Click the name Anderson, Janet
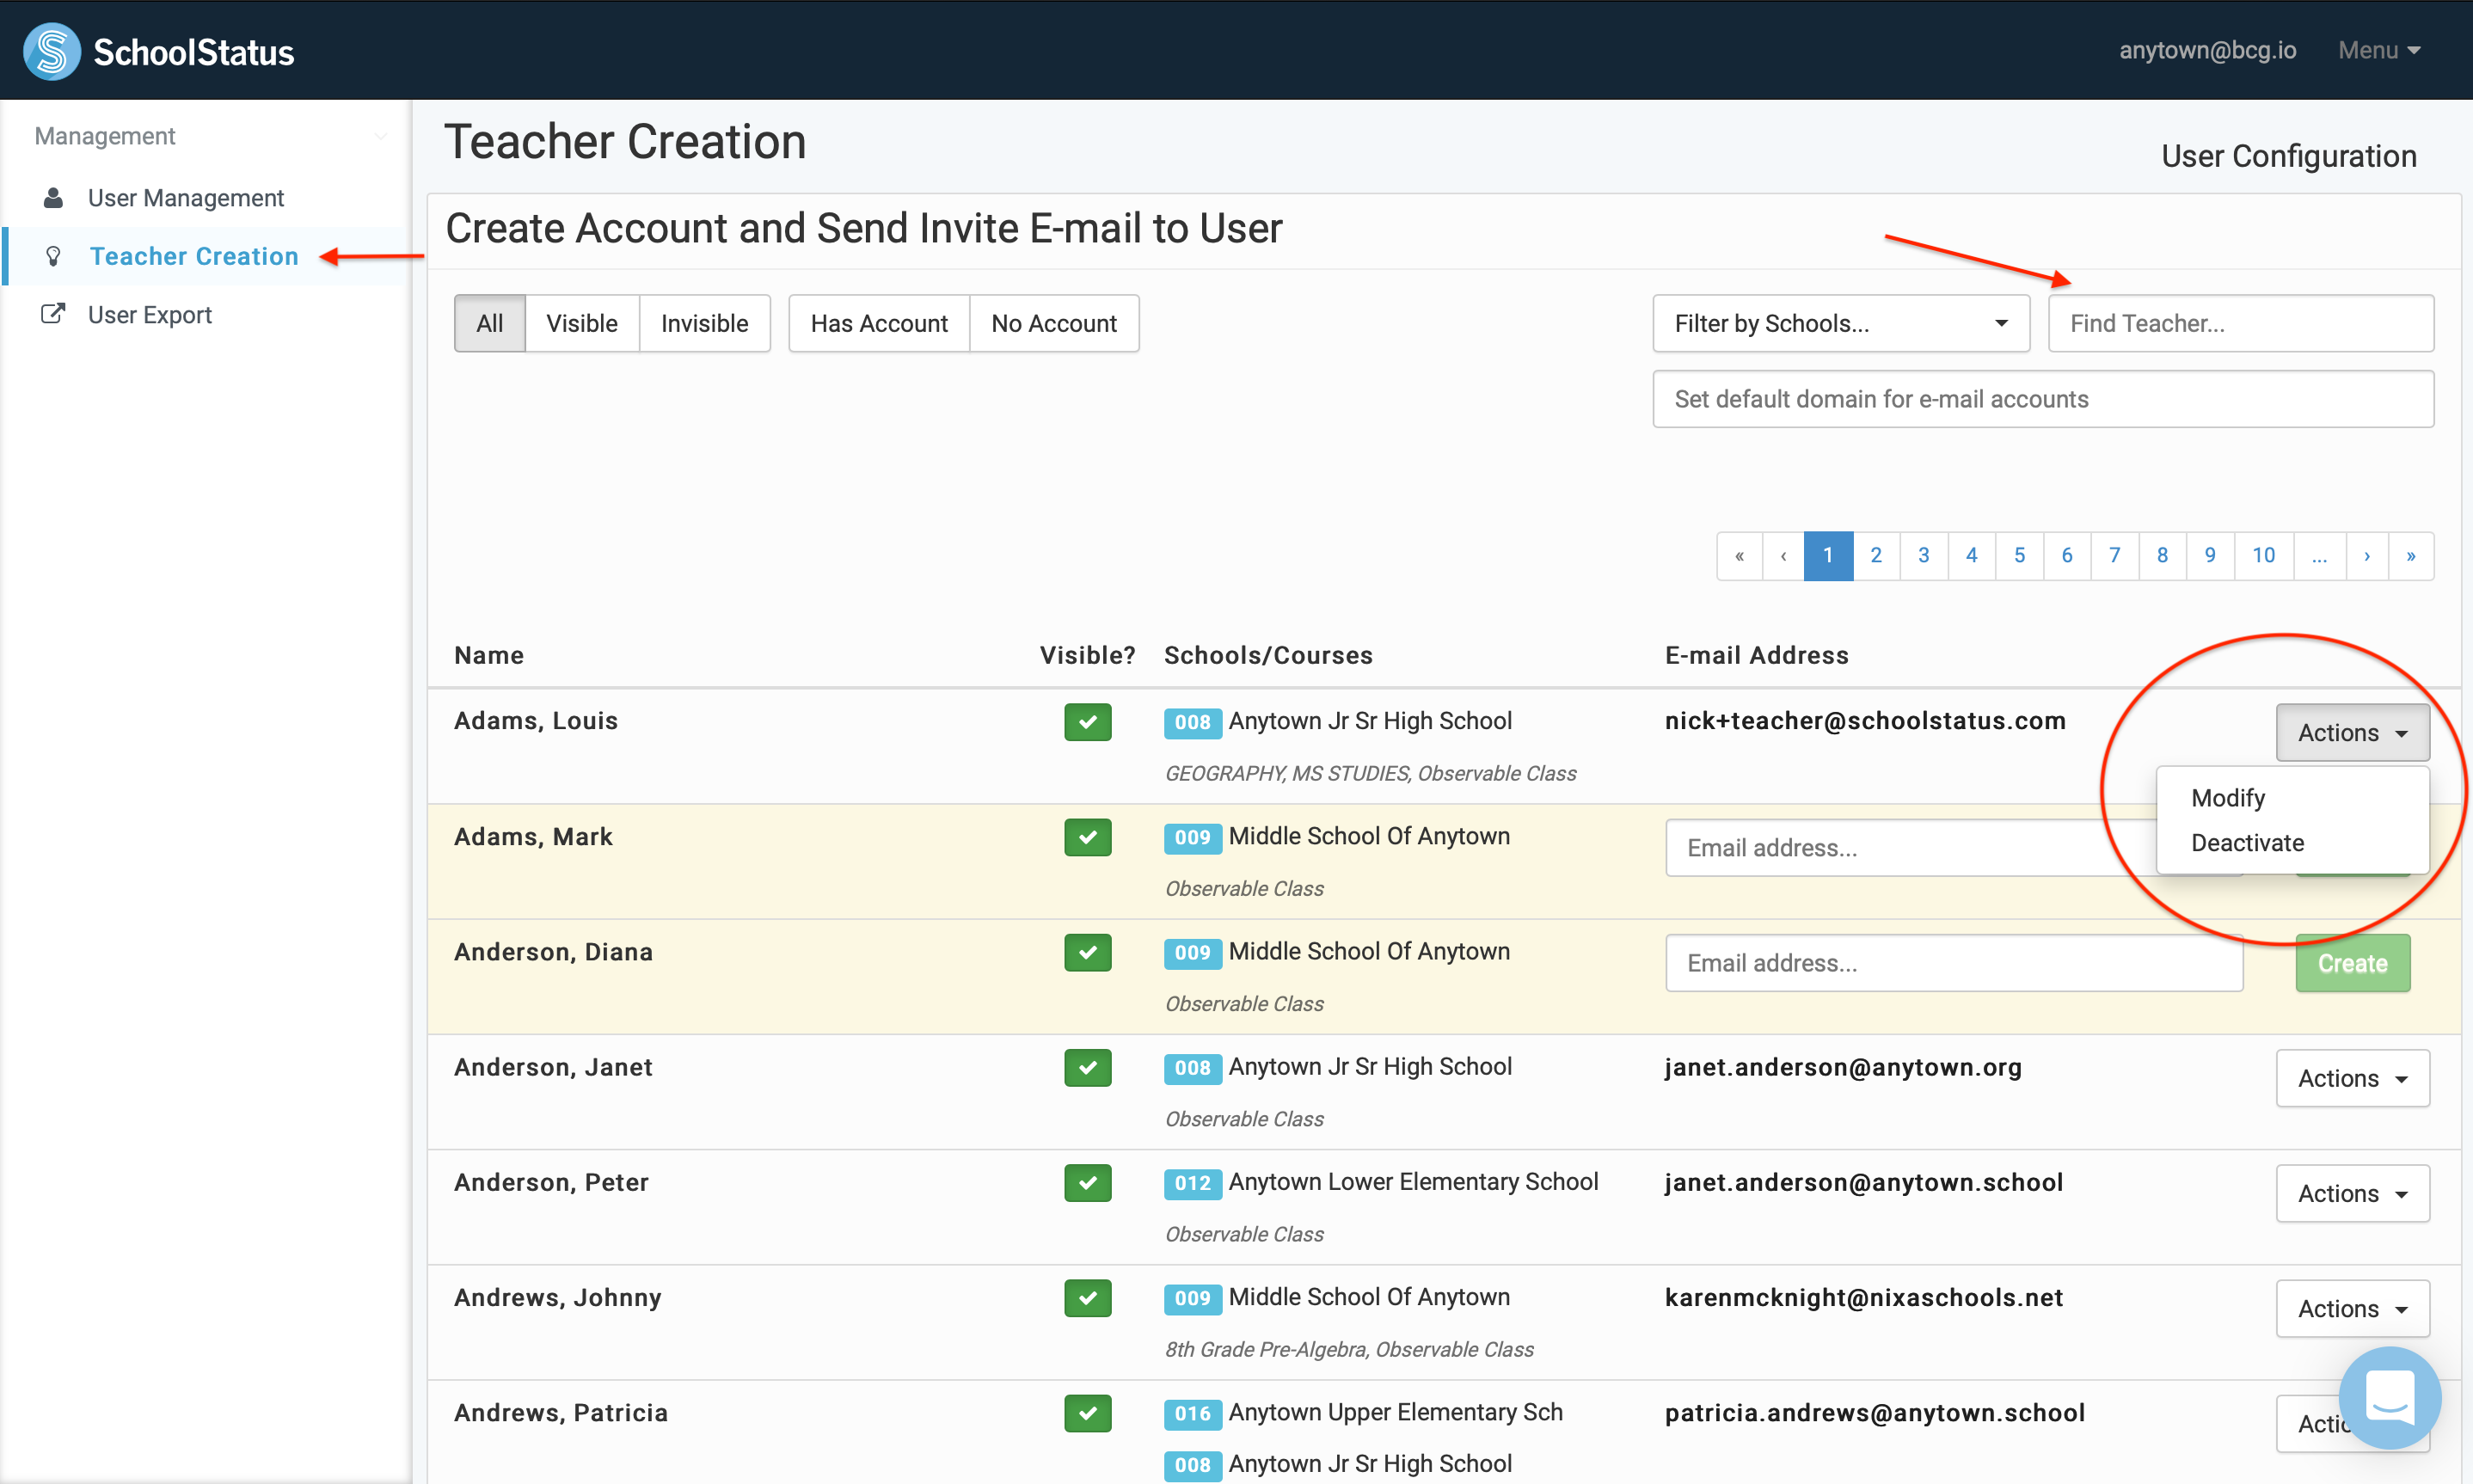Viewport: 2473px width, 1484px height. click(x=553, y=1067)
